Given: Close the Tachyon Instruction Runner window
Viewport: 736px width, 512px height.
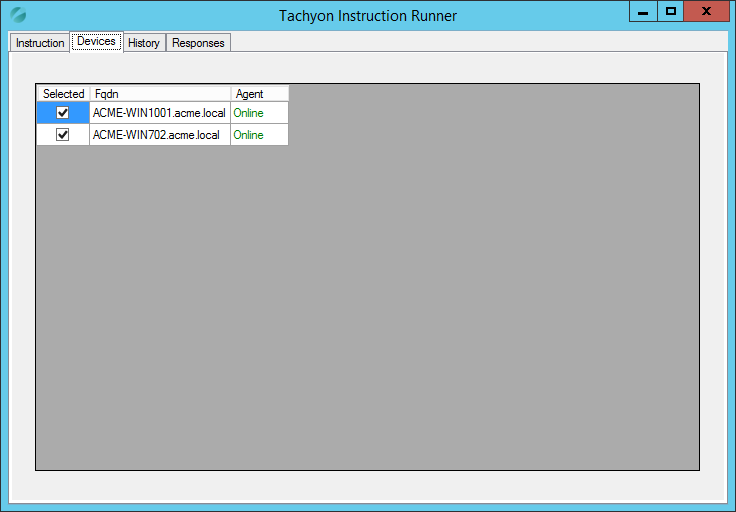Looking at the screenshot, I should coord(707,11).
